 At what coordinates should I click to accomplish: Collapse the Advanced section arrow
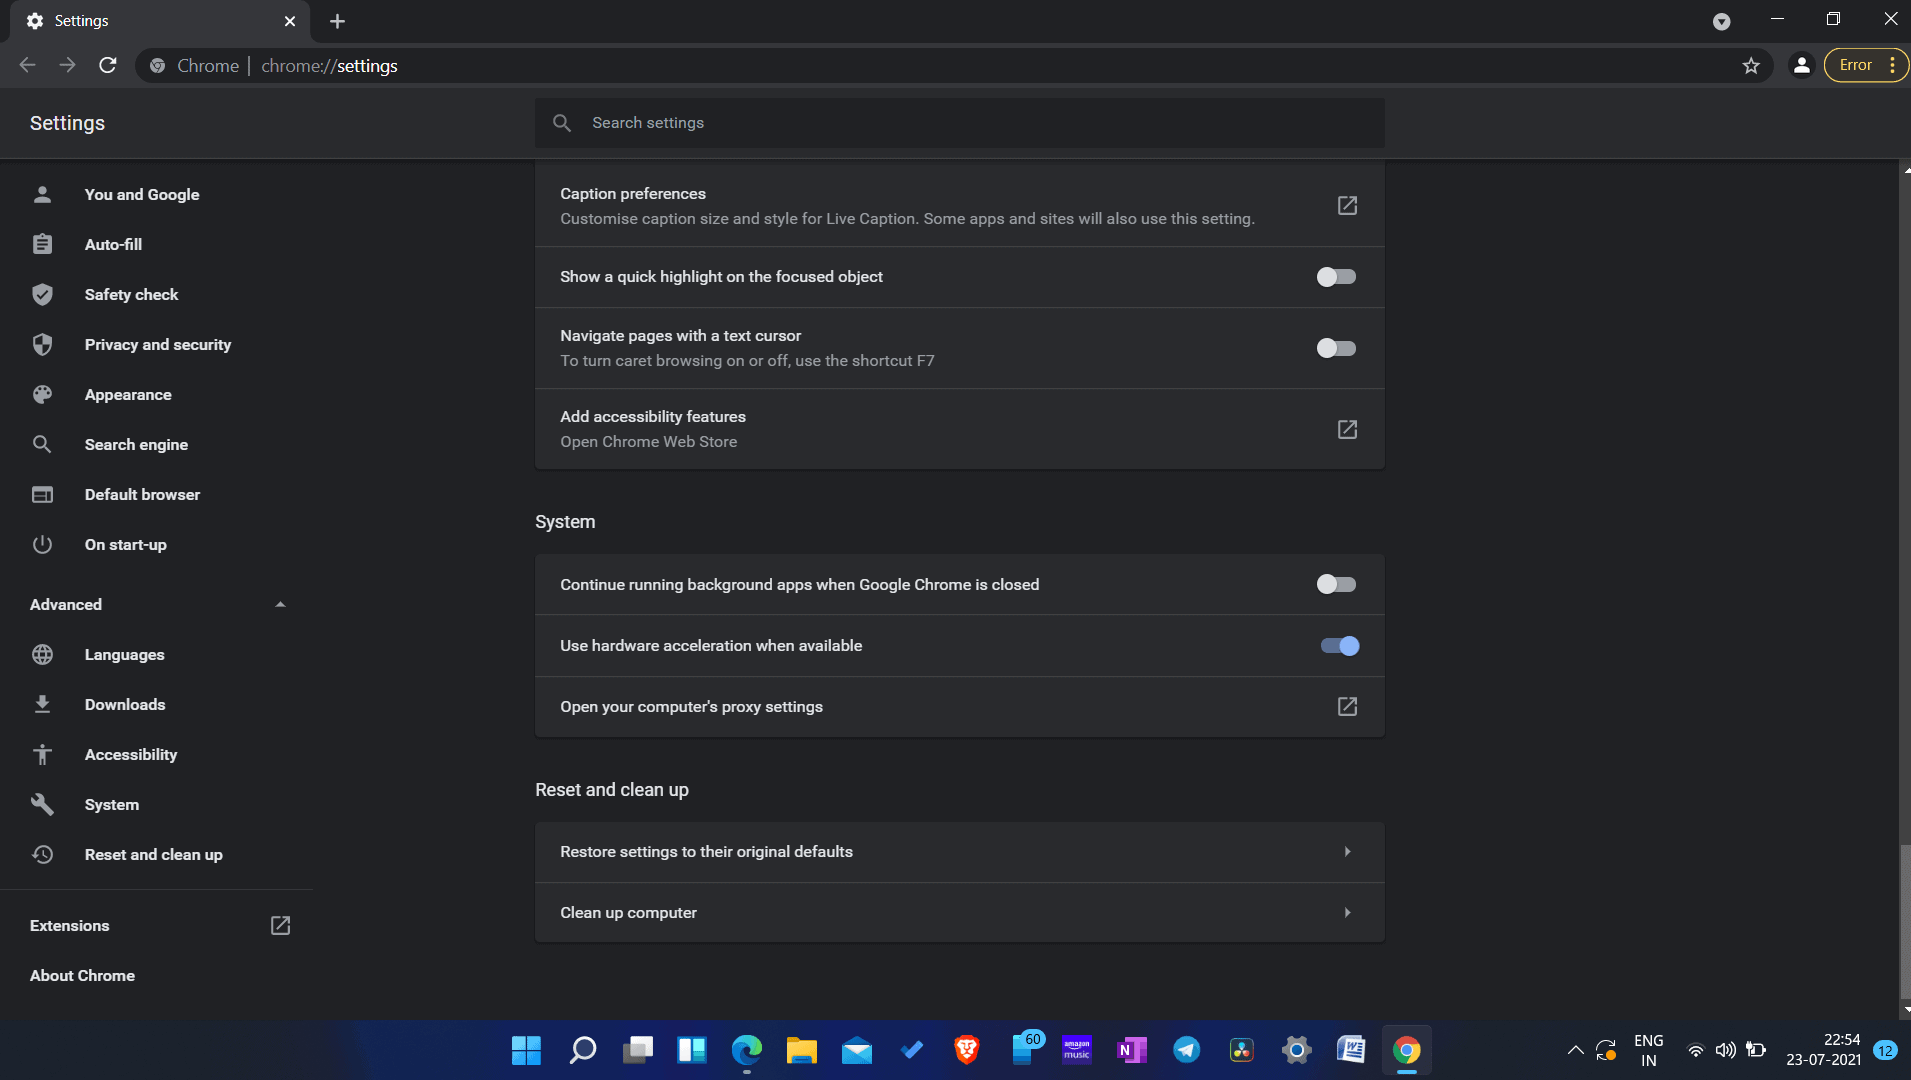tap(280, 604)
